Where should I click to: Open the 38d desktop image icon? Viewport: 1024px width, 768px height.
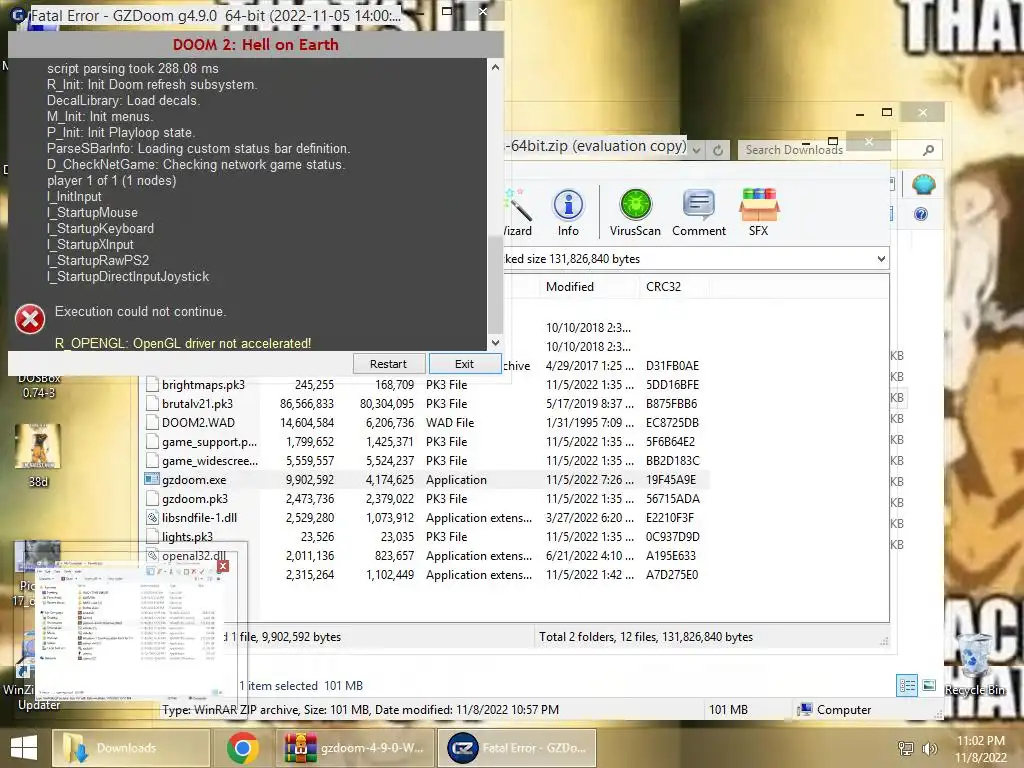38,455
